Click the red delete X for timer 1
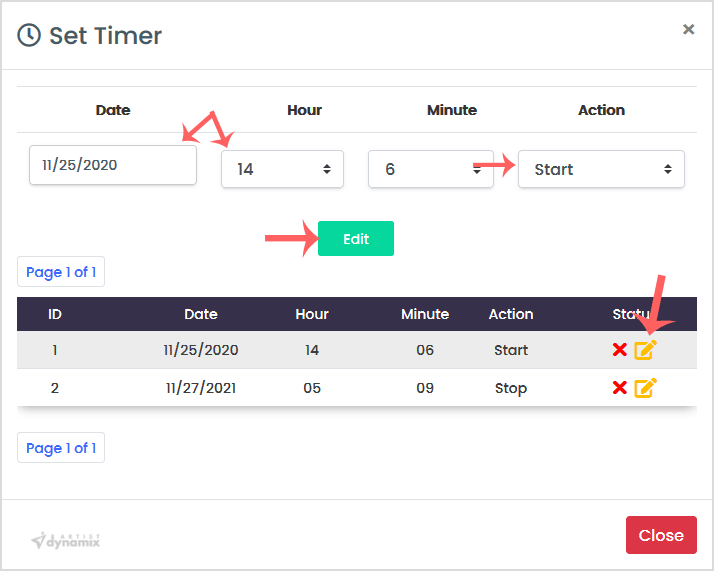714x571 pixels. click(x=619, y=350)
